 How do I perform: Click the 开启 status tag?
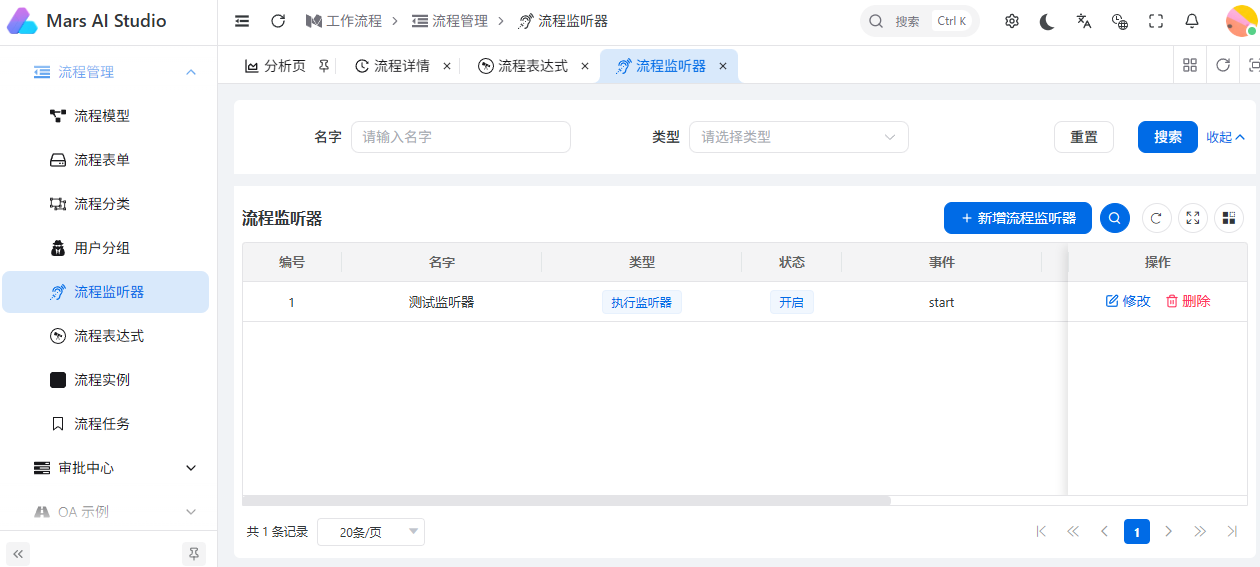pyautogui.click(x=792, y=302)
